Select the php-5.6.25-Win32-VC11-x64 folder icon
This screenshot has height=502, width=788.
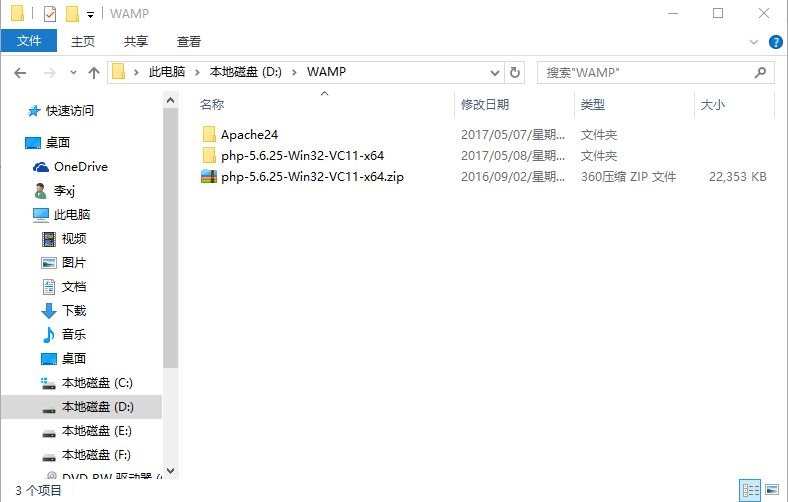coord(209,155)
